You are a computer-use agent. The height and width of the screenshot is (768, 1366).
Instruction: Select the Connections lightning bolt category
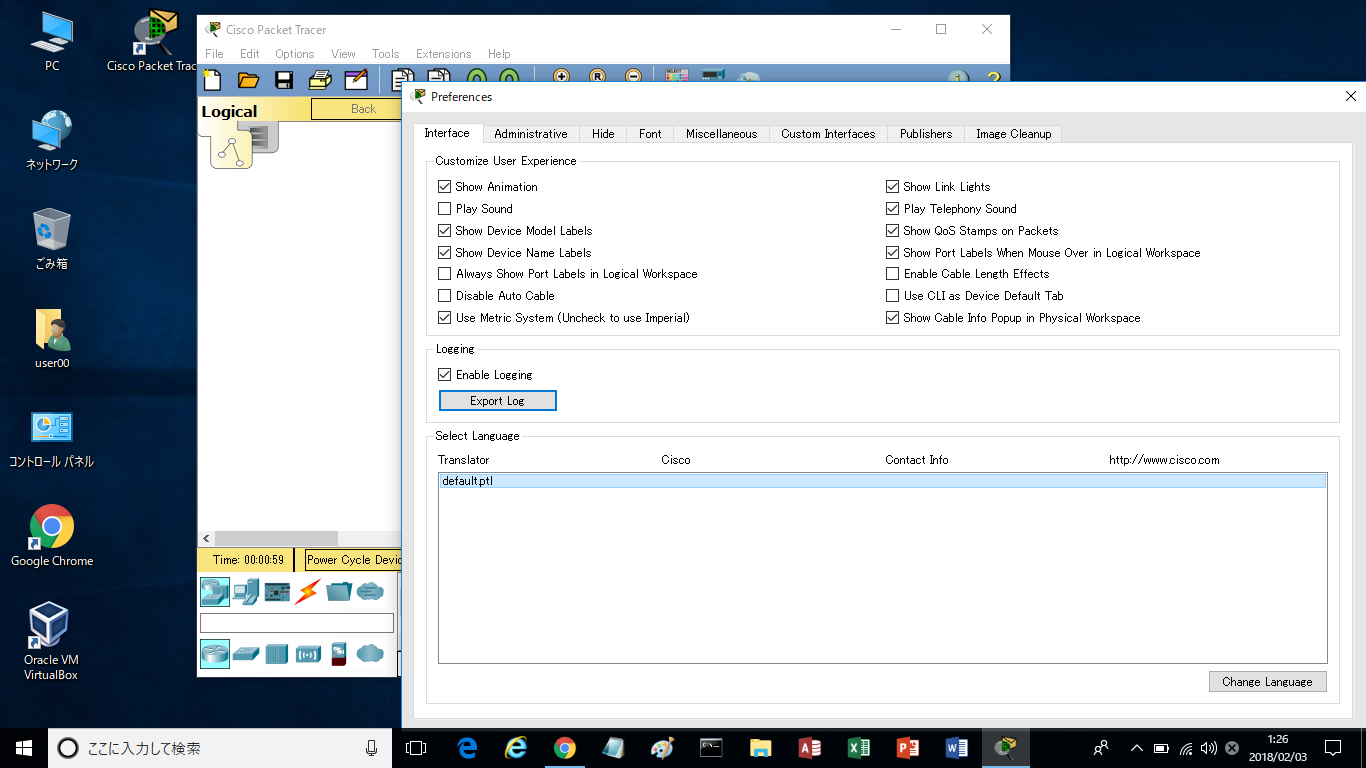click(308, 591)
